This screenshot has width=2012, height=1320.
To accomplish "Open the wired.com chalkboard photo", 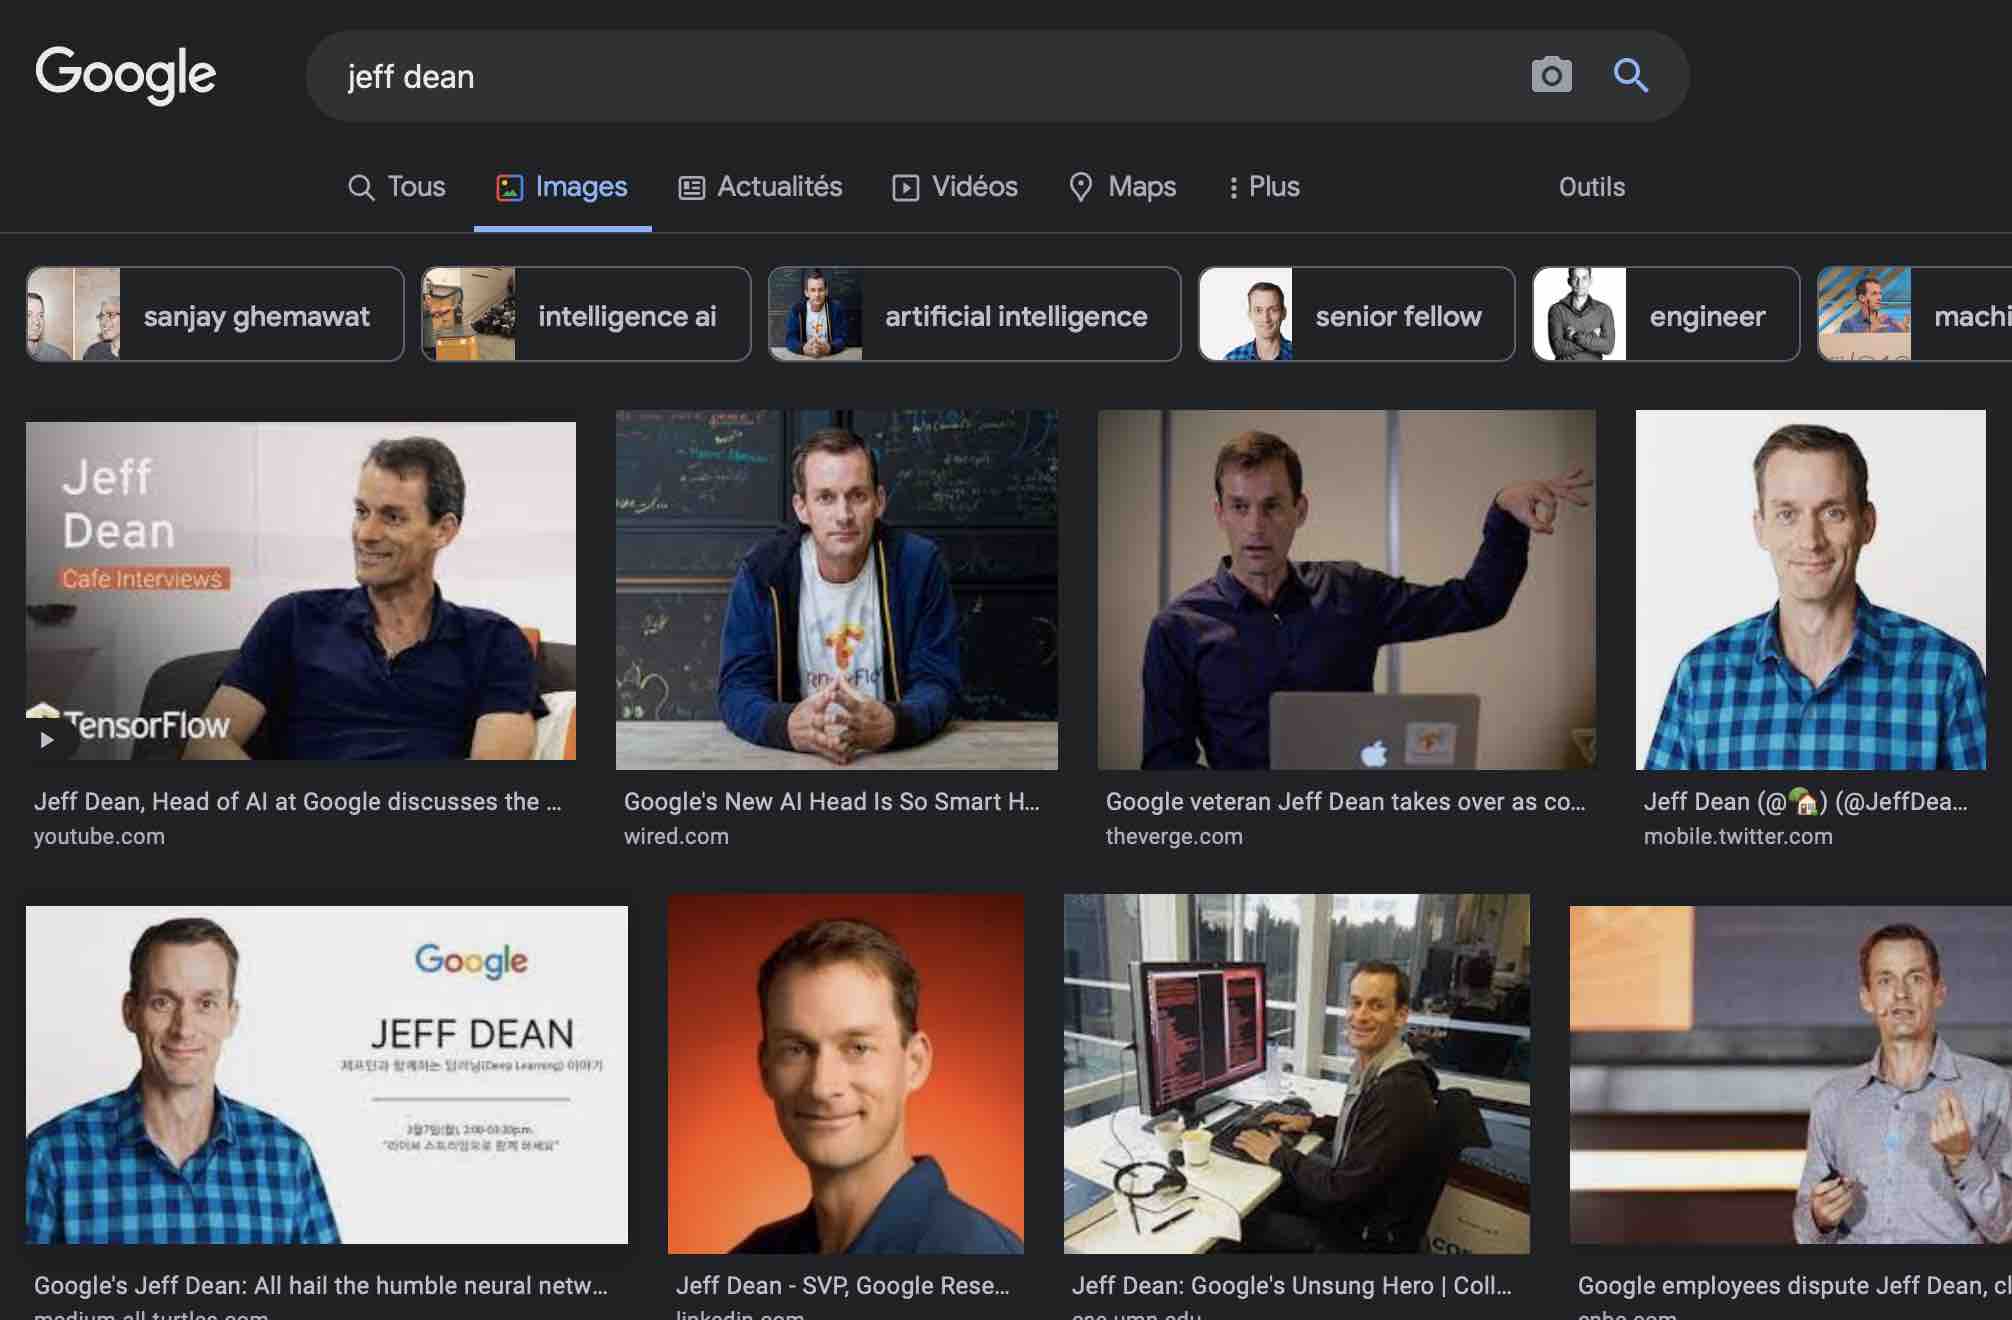I will (837, 590).
